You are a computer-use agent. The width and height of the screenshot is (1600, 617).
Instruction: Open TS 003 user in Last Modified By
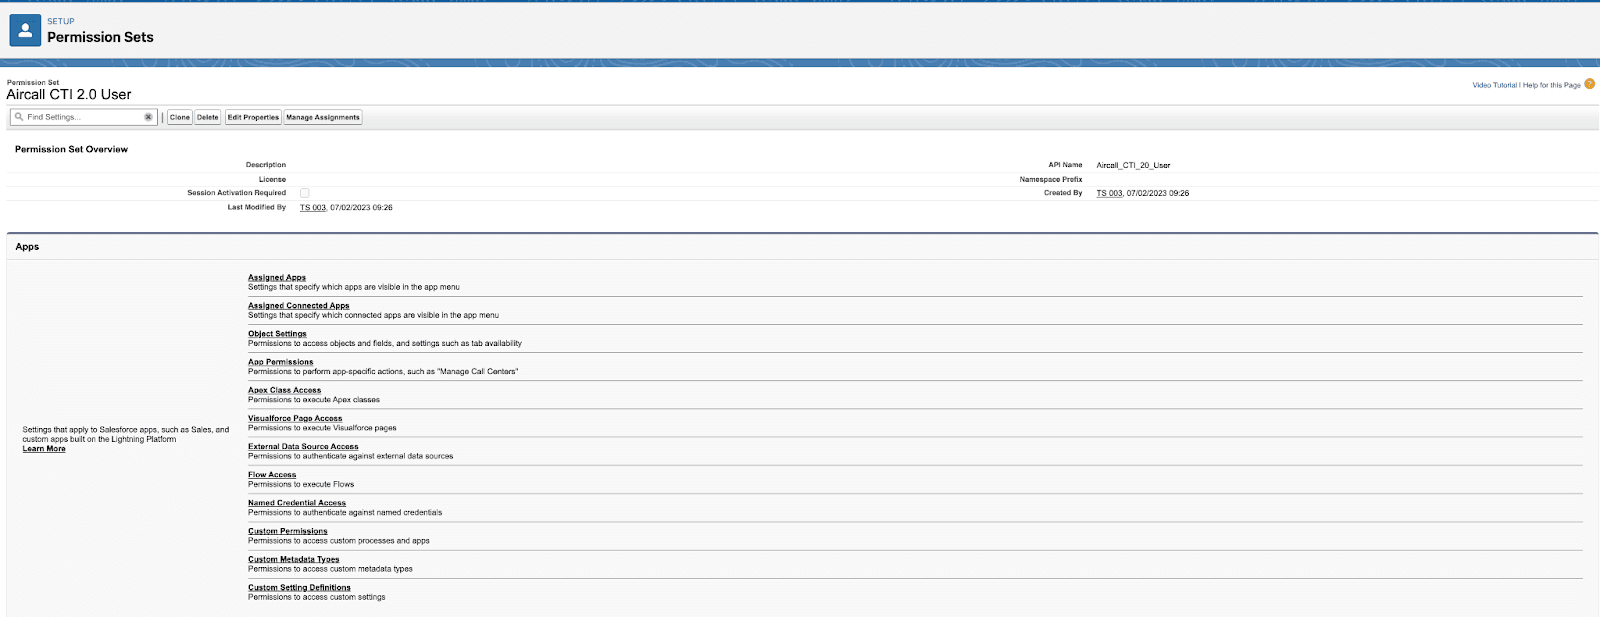coord(312,208)
